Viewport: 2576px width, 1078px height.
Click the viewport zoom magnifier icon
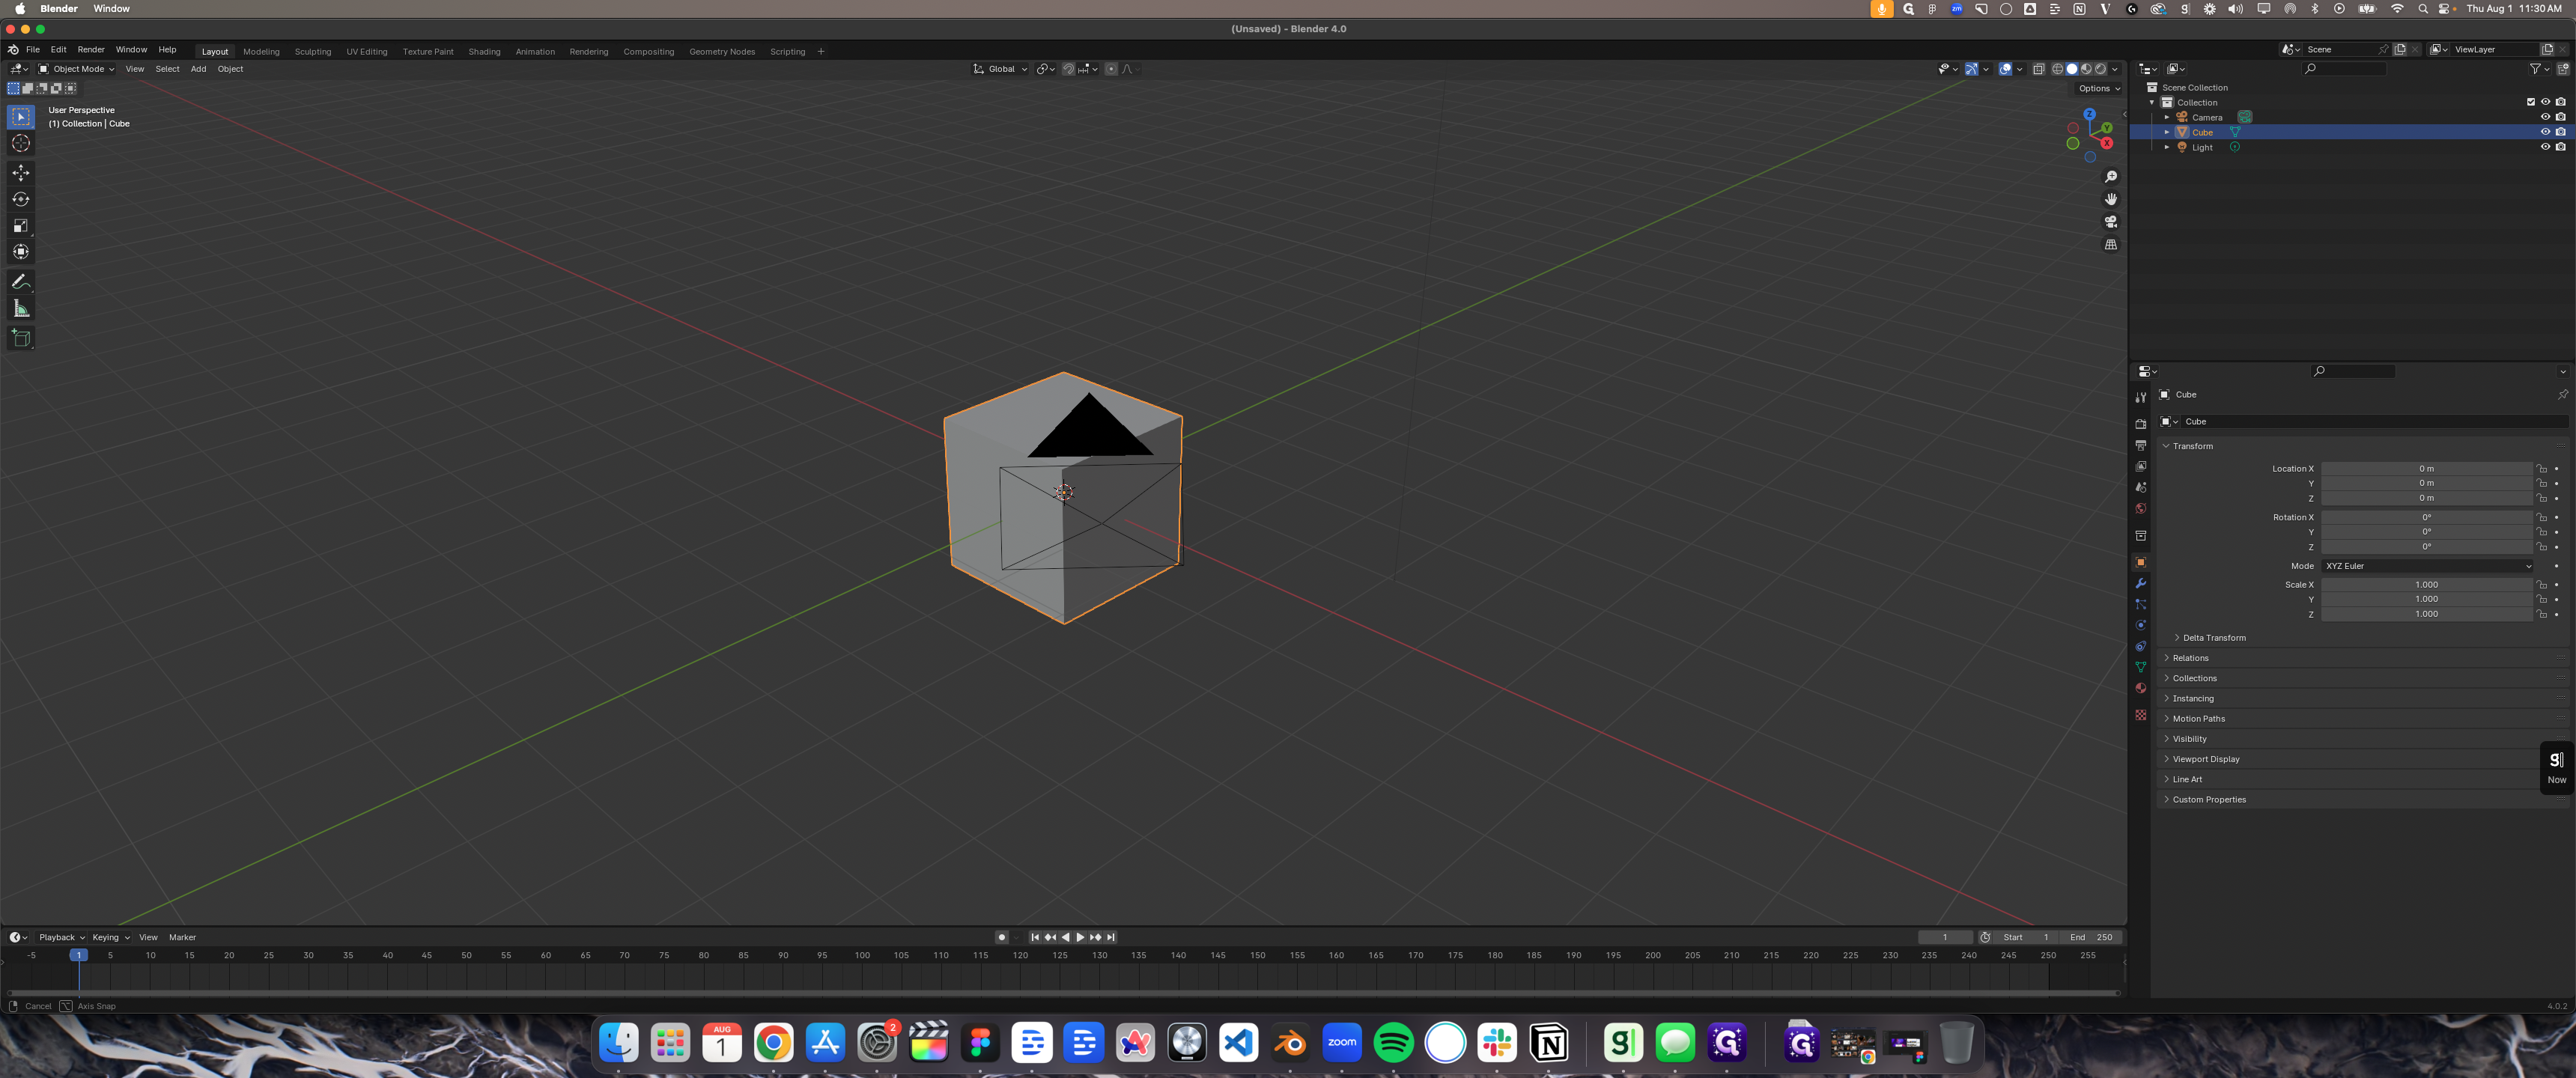point(2110,177)
